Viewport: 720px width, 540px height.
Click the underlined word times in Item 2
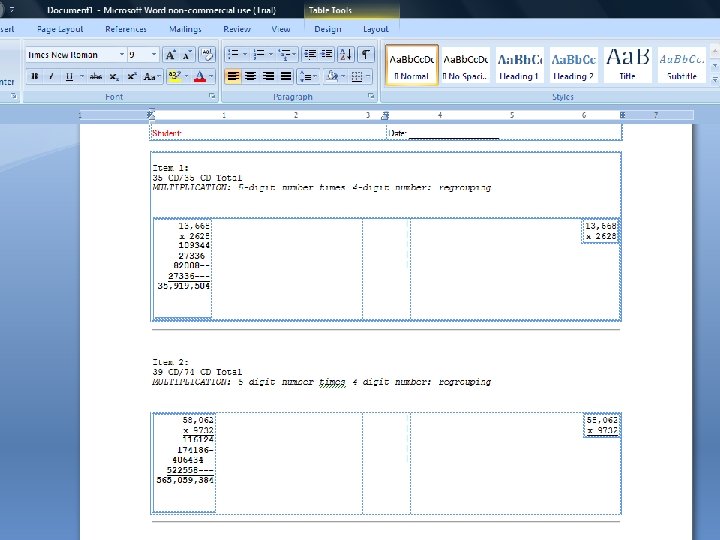[x=332, y=382]
